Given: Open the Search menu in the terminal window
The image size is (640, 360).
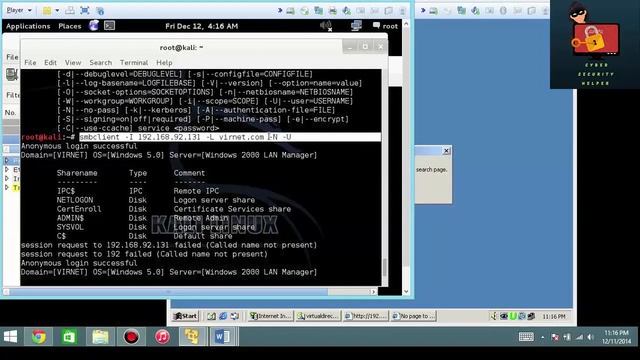Looking at the screenshot, I should [x=101, y=63].
